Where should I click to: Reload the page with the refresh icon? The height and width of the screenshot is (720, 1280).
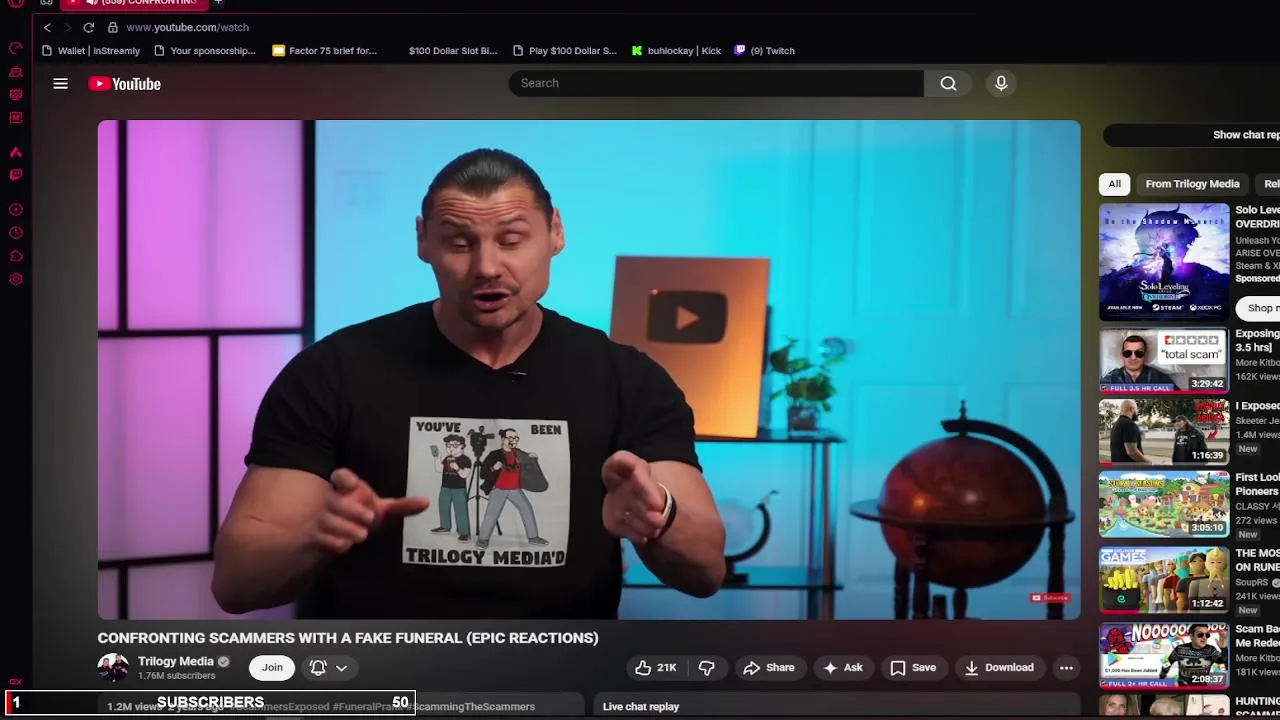[89, 27]
